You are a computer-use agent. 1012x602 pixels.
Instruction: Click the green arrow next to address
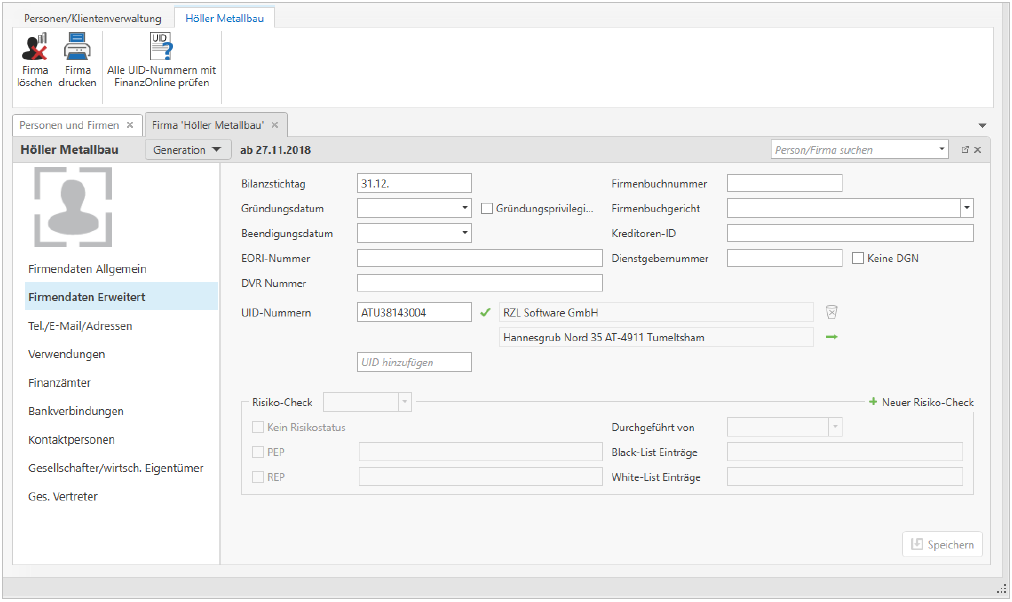pyautogui.click(x=831, y=337)
